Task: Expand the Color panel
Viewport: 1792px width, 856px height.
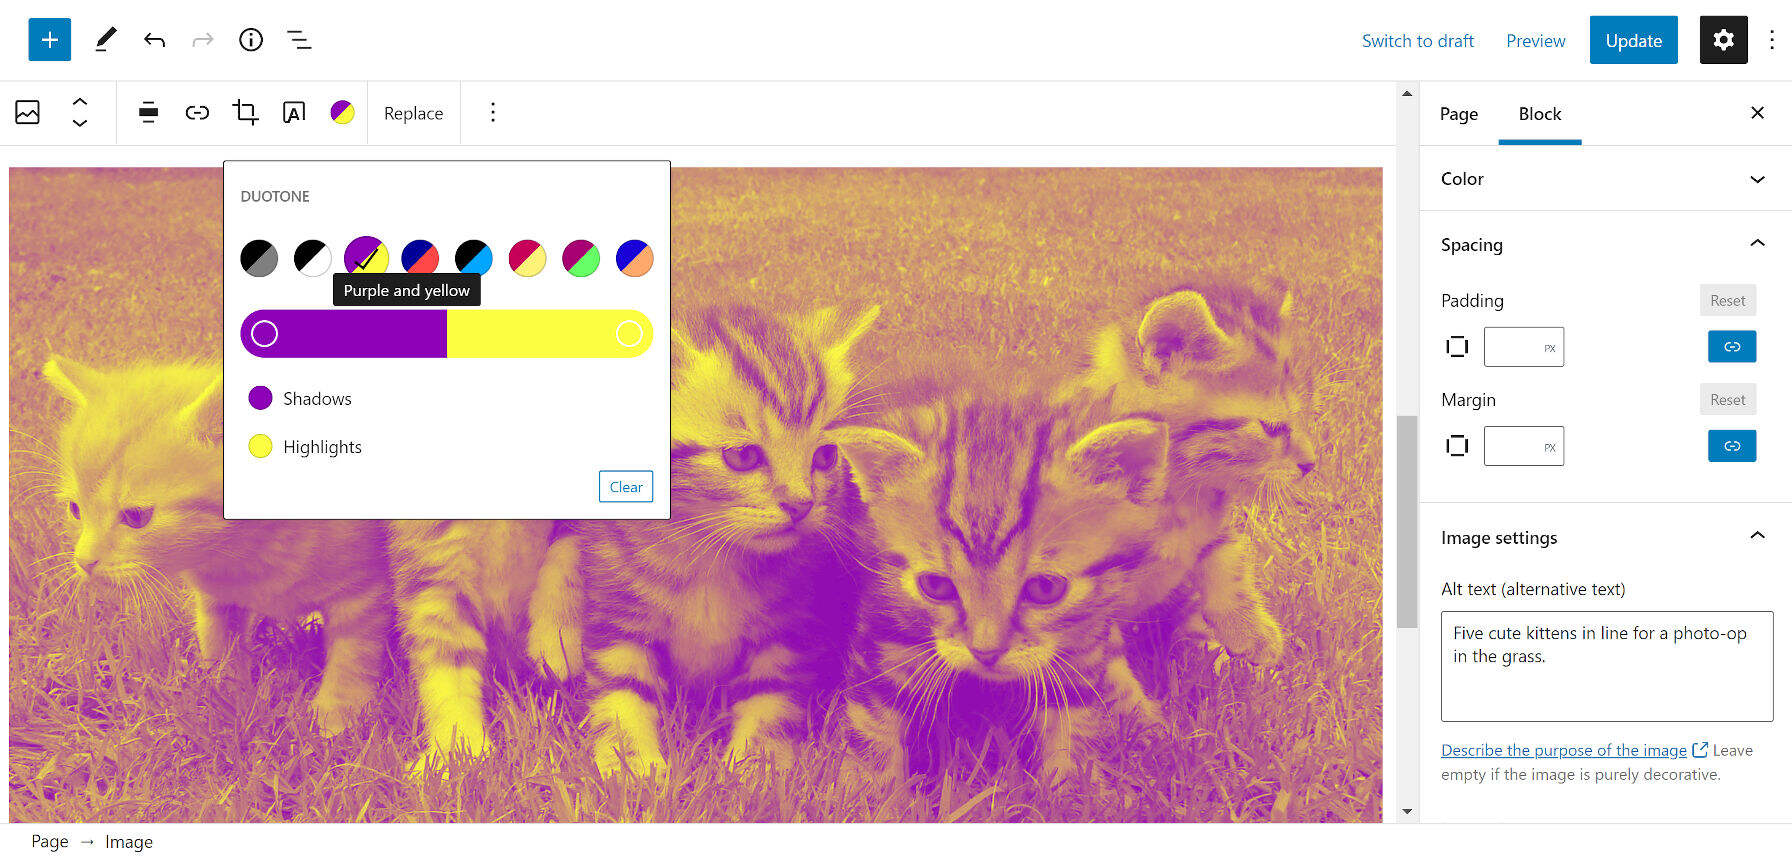Action: [x=1606, y=179]
